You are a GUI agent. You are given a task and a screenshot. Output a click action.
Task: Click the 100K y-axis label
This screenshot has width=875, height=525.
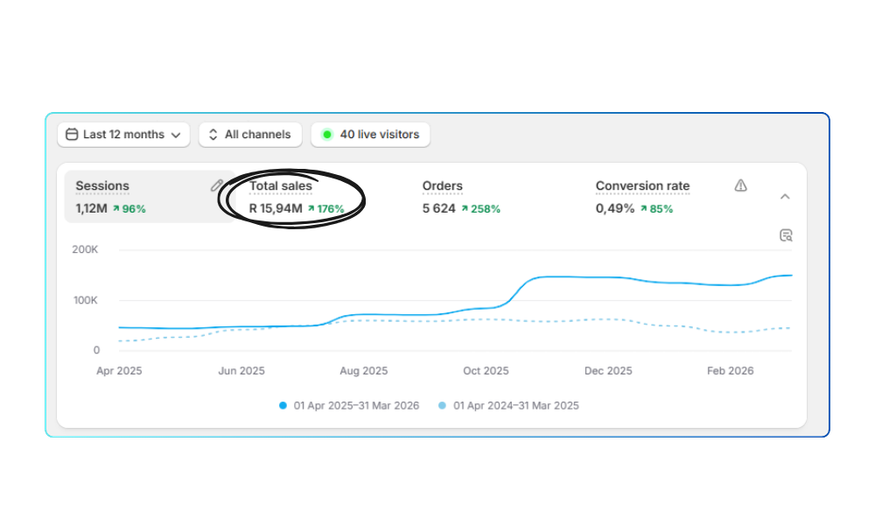[85, 300]
